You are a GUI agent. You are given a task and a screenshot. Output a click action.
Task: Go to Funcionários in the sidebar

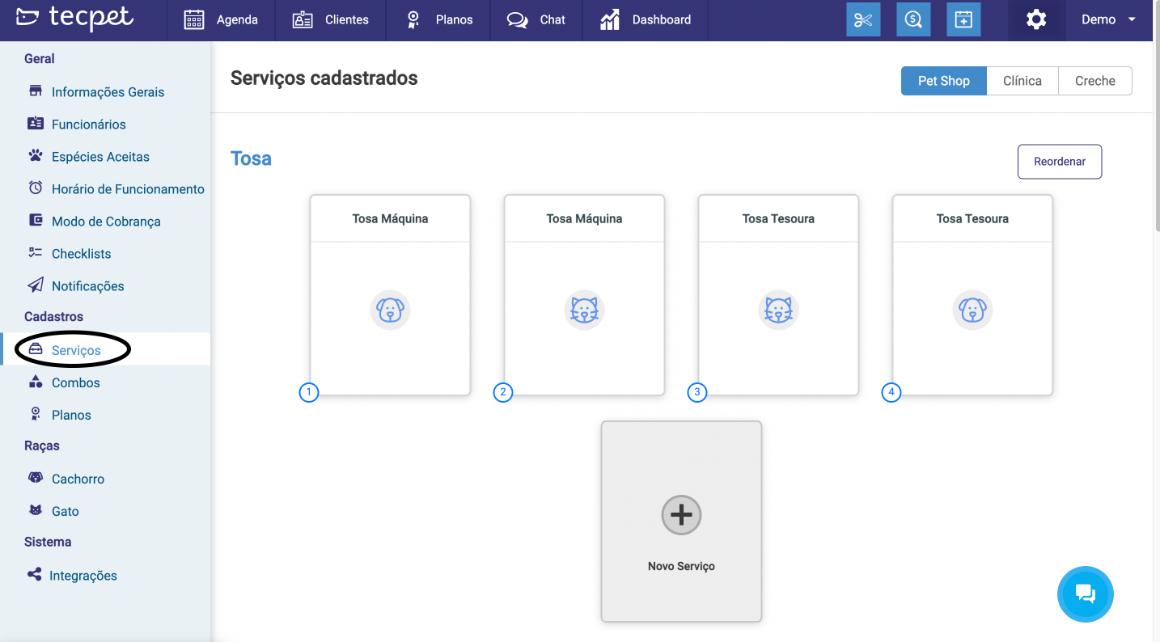pos(88,124)
